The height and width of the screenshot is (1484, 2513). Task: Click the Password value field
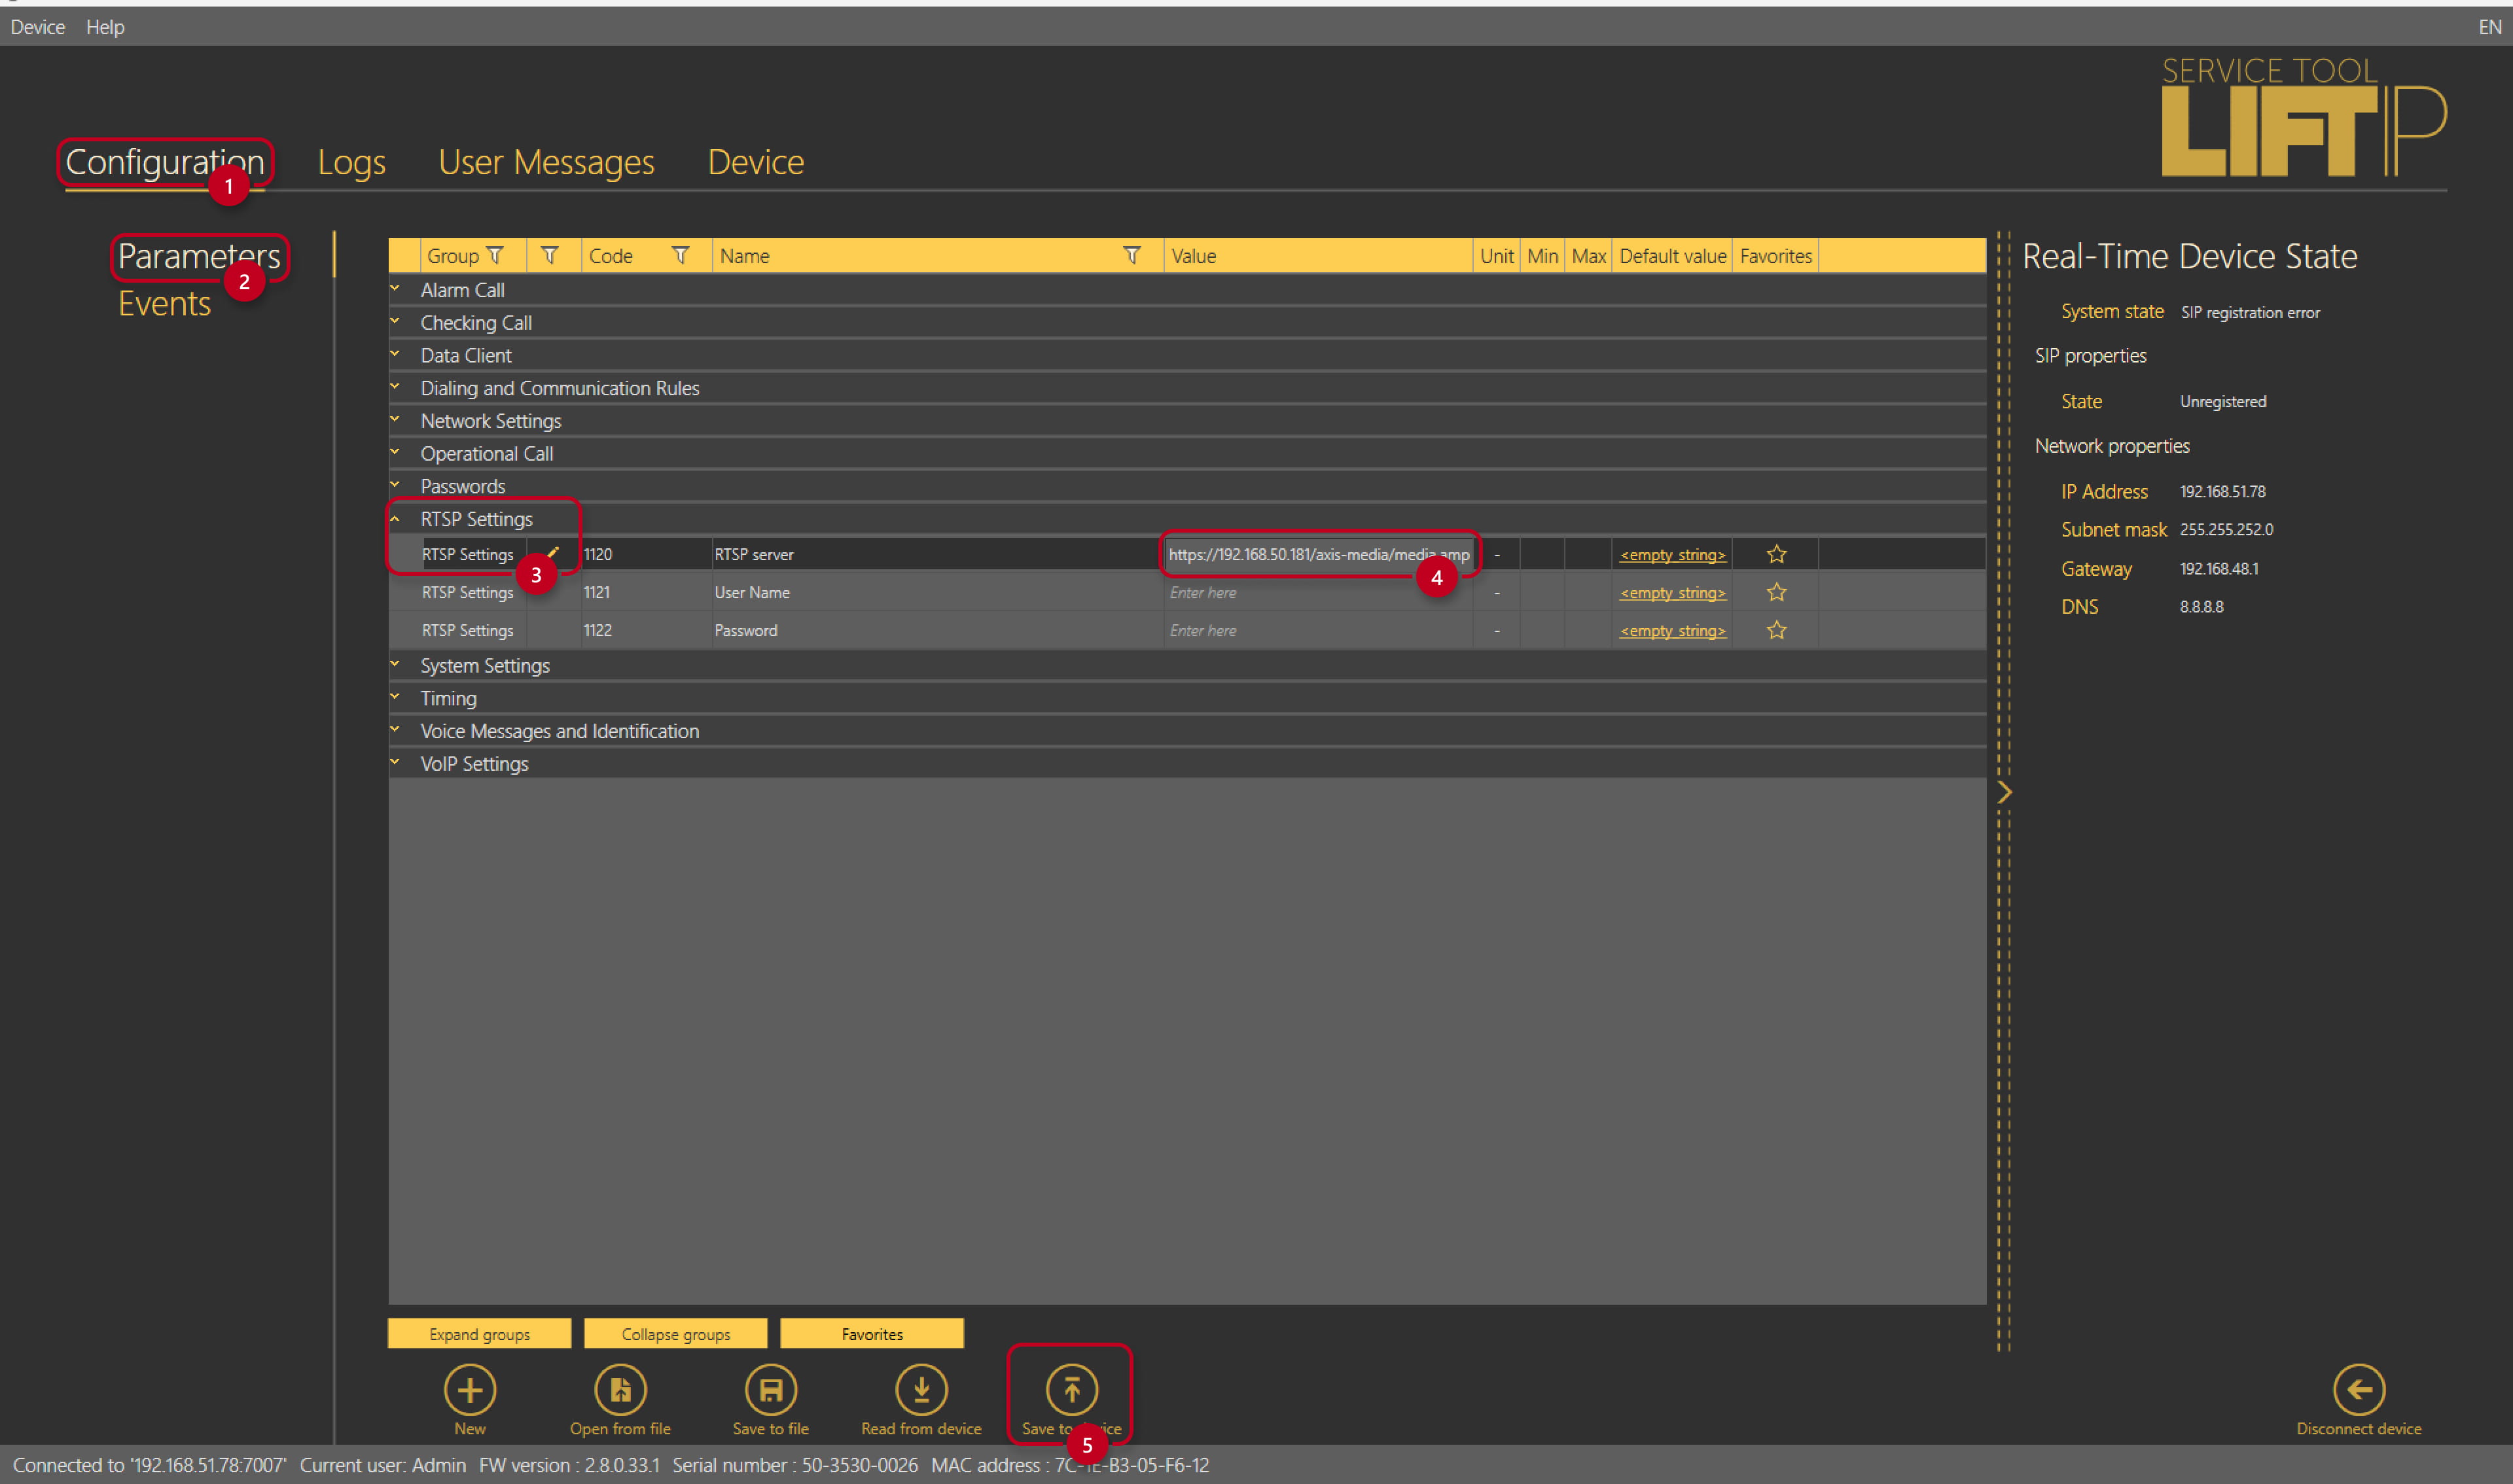point(1318,630)
